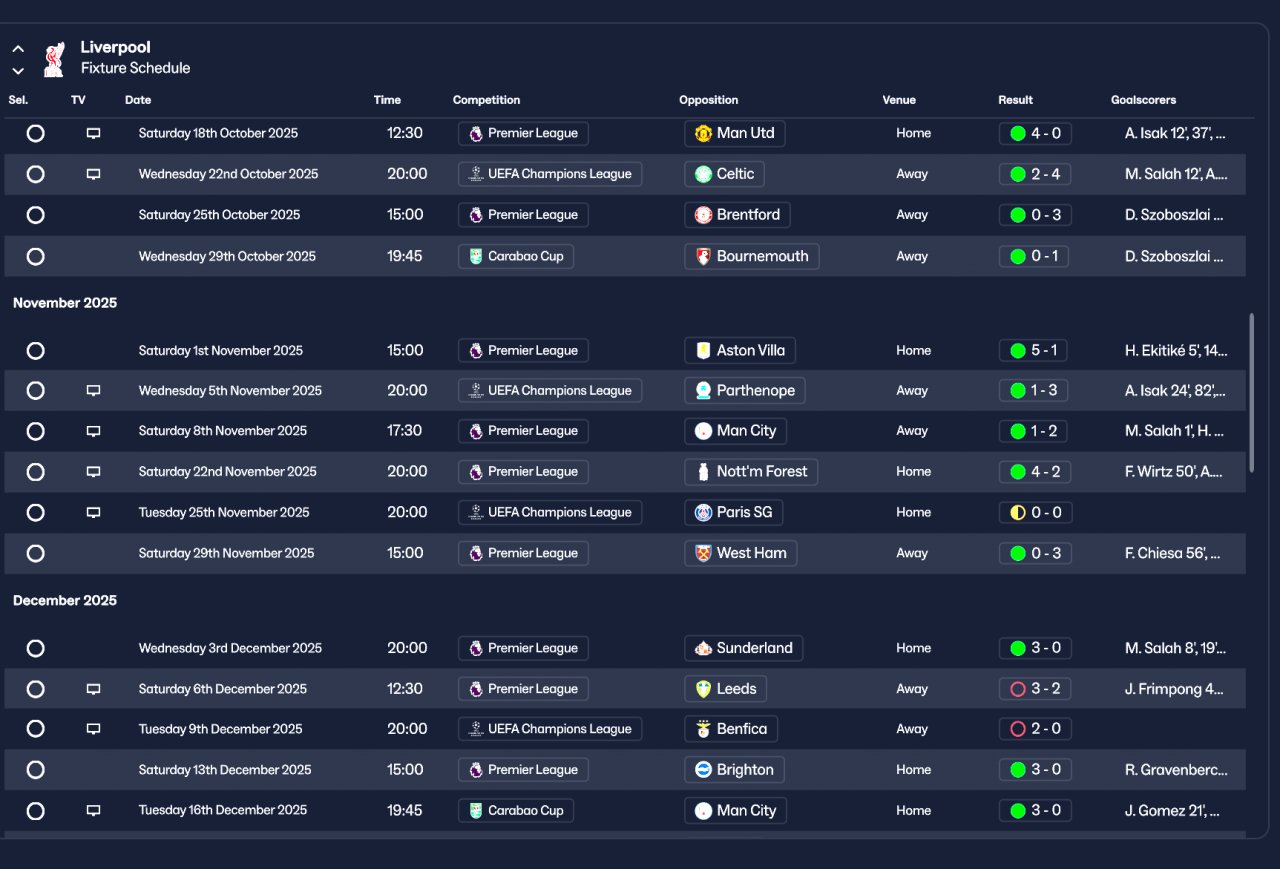The image size is (1280, 869).
Task: Click the Celtic club badge
Action: pyautogui.click(x=704, y=174)
